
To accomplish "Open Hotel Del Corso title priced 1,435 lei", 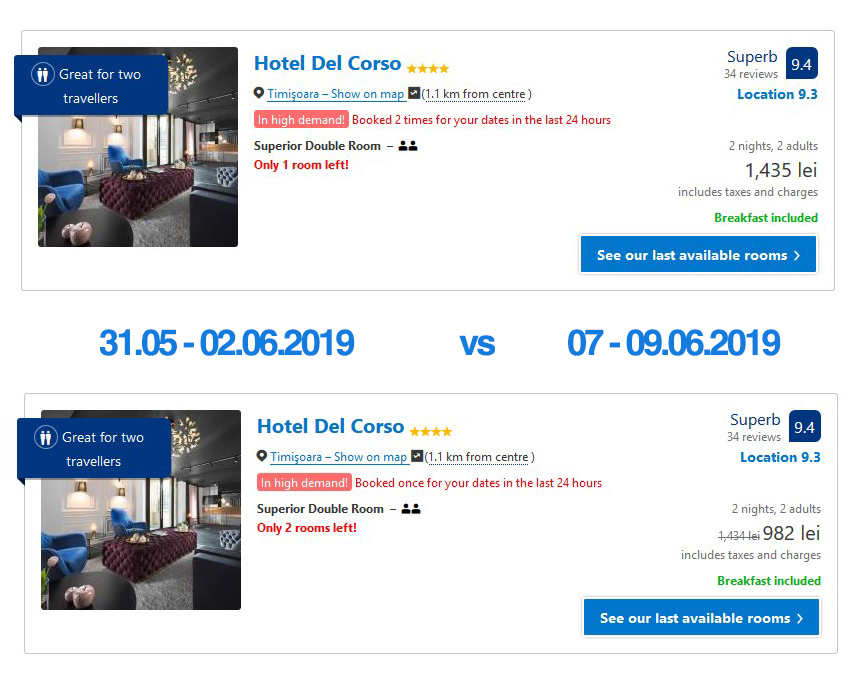I will click(x=327, y=63).
